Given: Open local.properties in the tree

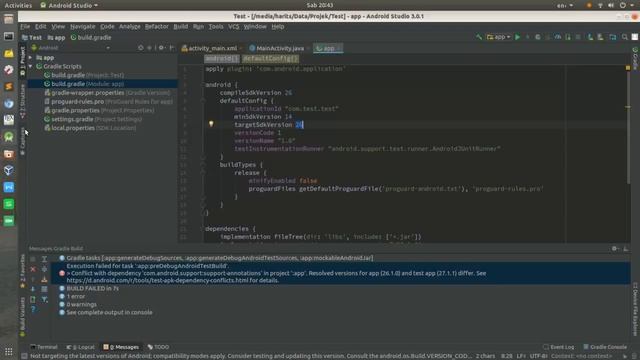Looking at the screenshot, I should point(90,128).
